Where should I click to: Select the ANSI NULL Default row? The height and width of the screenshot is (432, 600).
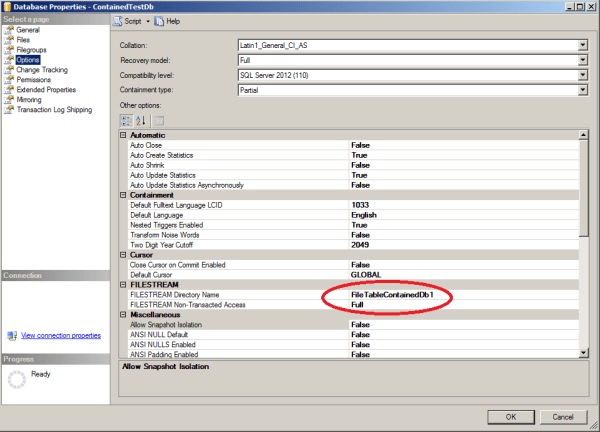tap(353, 334)
